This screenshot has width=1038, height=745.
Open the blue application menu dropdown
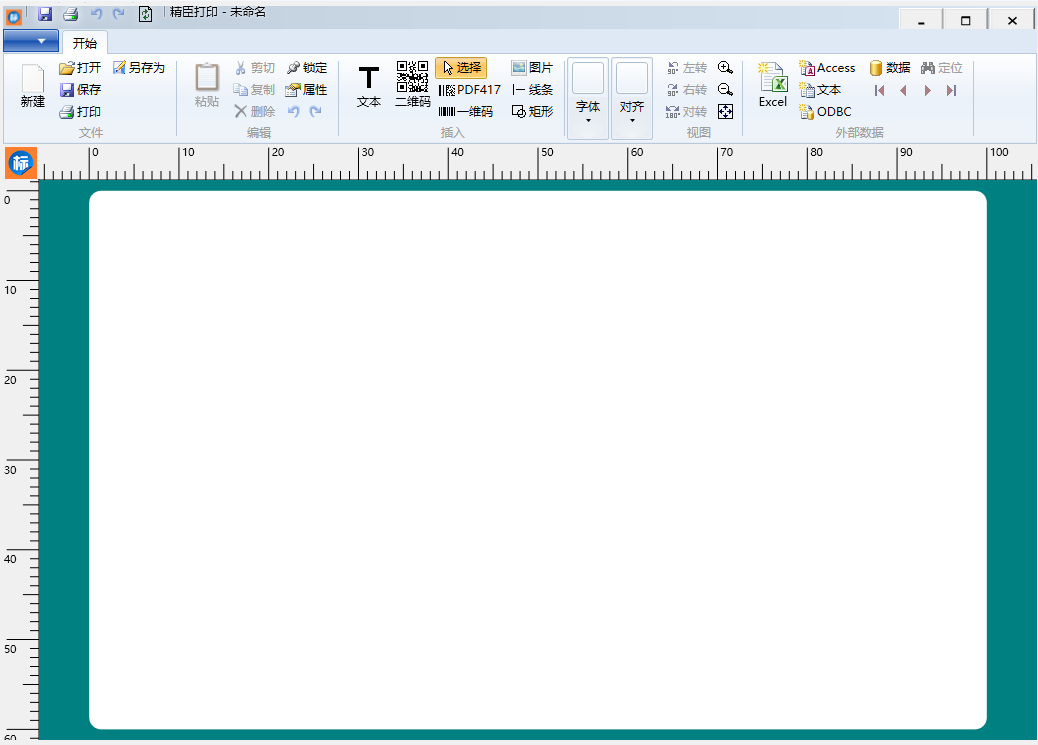30,41
